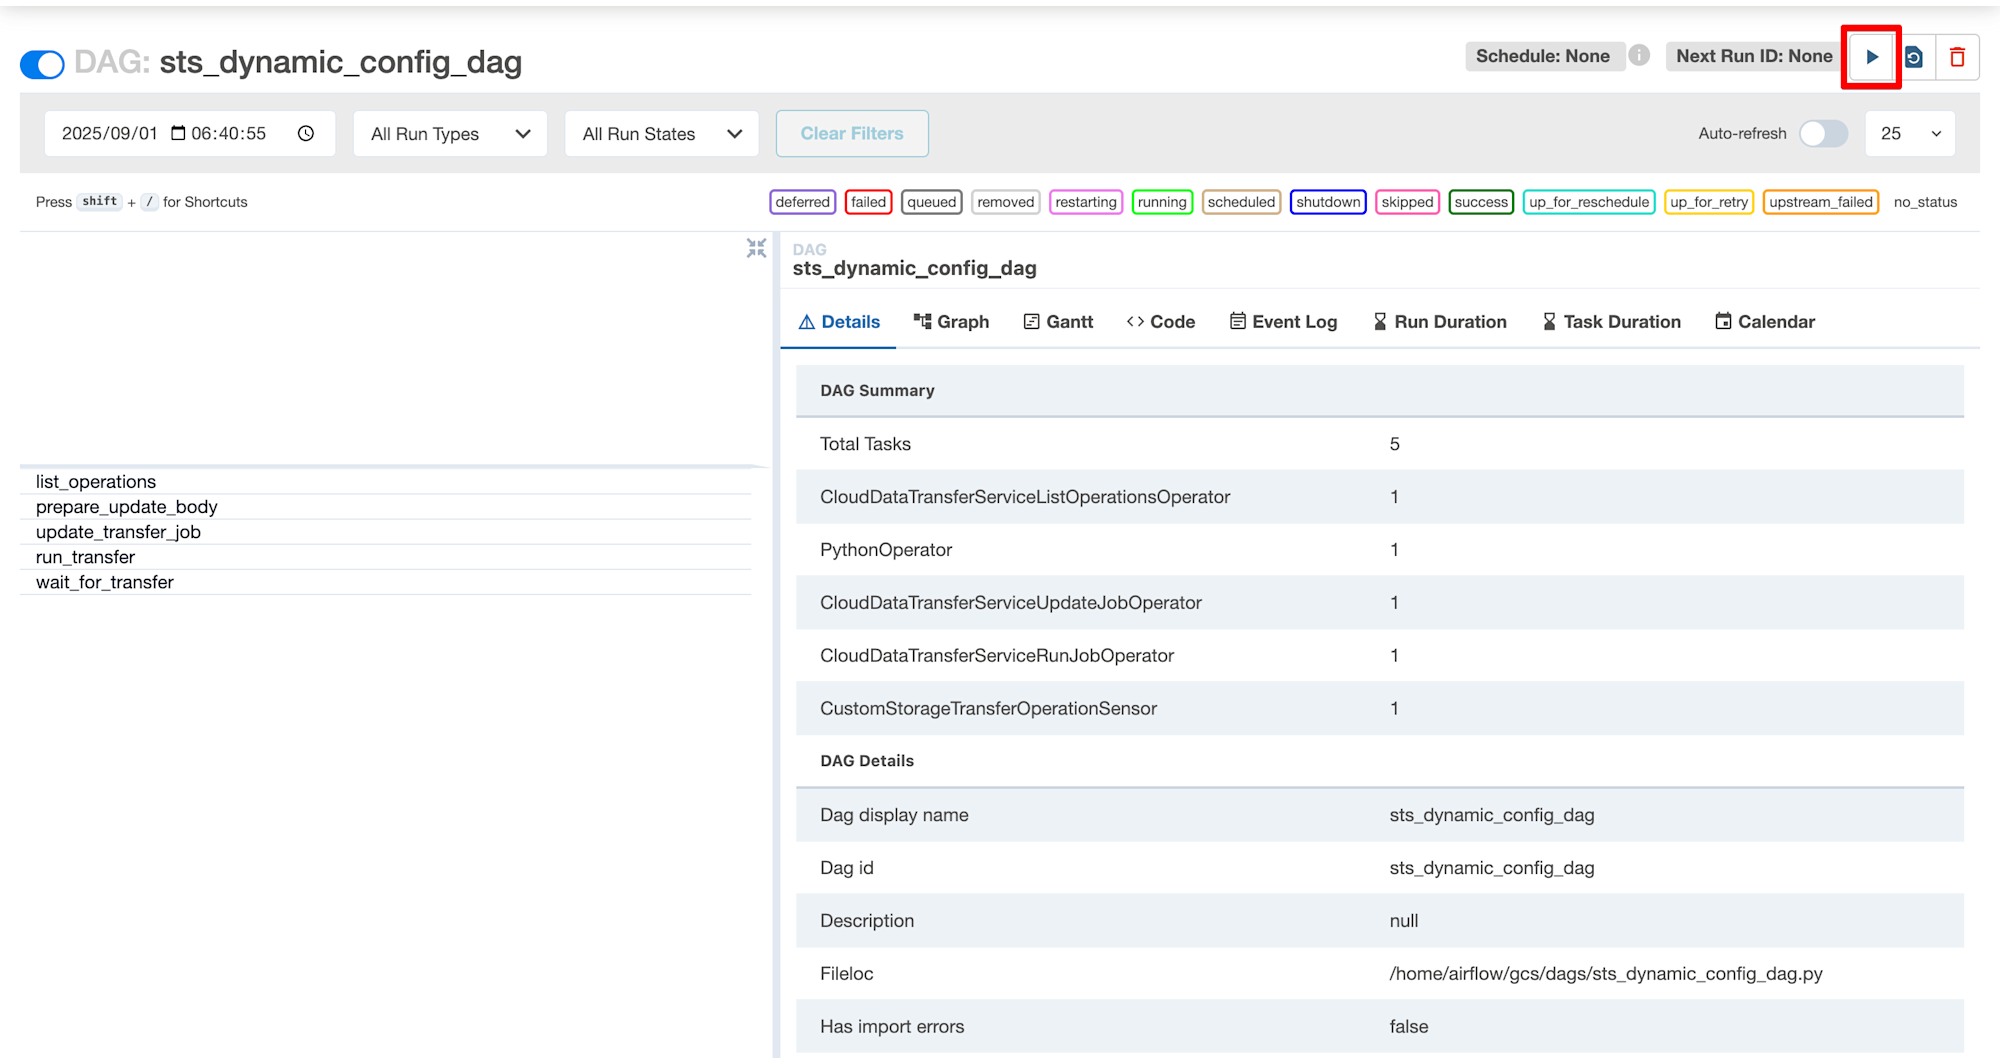
Task: Click the reparse DAG refresh icon
Action: coord(1914,57)
